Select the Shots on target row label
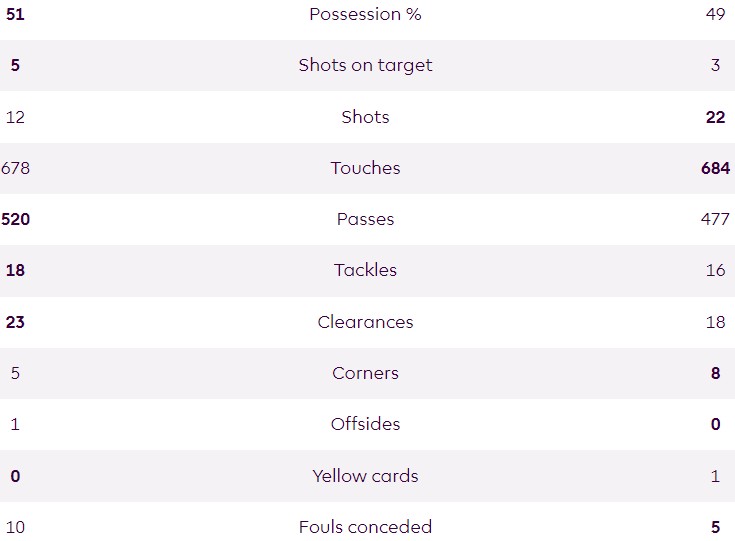The width and height of the screenshot is (735, 541). (x=365, y=65)
